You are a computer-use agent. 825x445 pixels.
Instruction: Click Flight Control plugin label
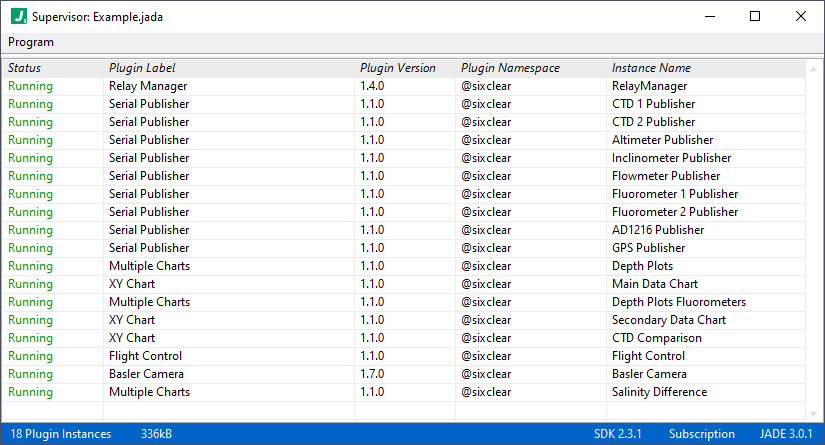click(x=145, y=356)
